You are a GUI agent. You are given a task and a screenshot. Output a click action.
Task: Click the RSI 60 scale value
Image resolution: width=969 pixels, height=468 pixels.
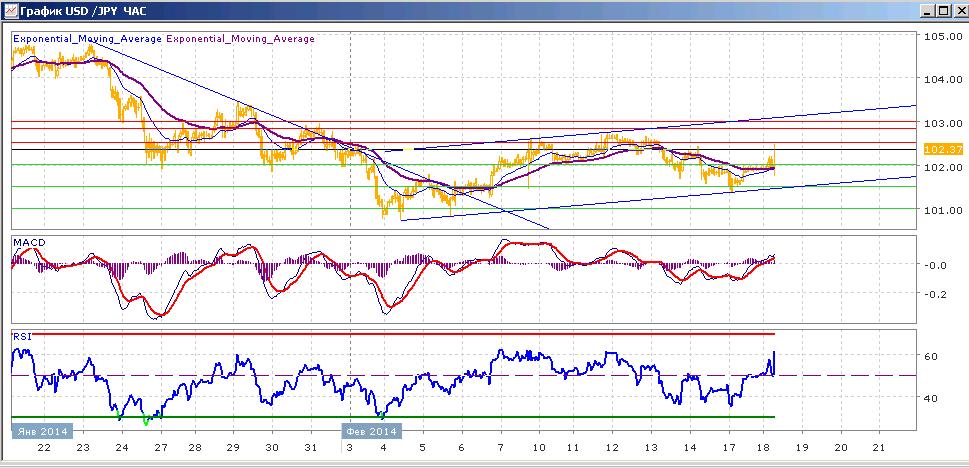tap(932, 356)
